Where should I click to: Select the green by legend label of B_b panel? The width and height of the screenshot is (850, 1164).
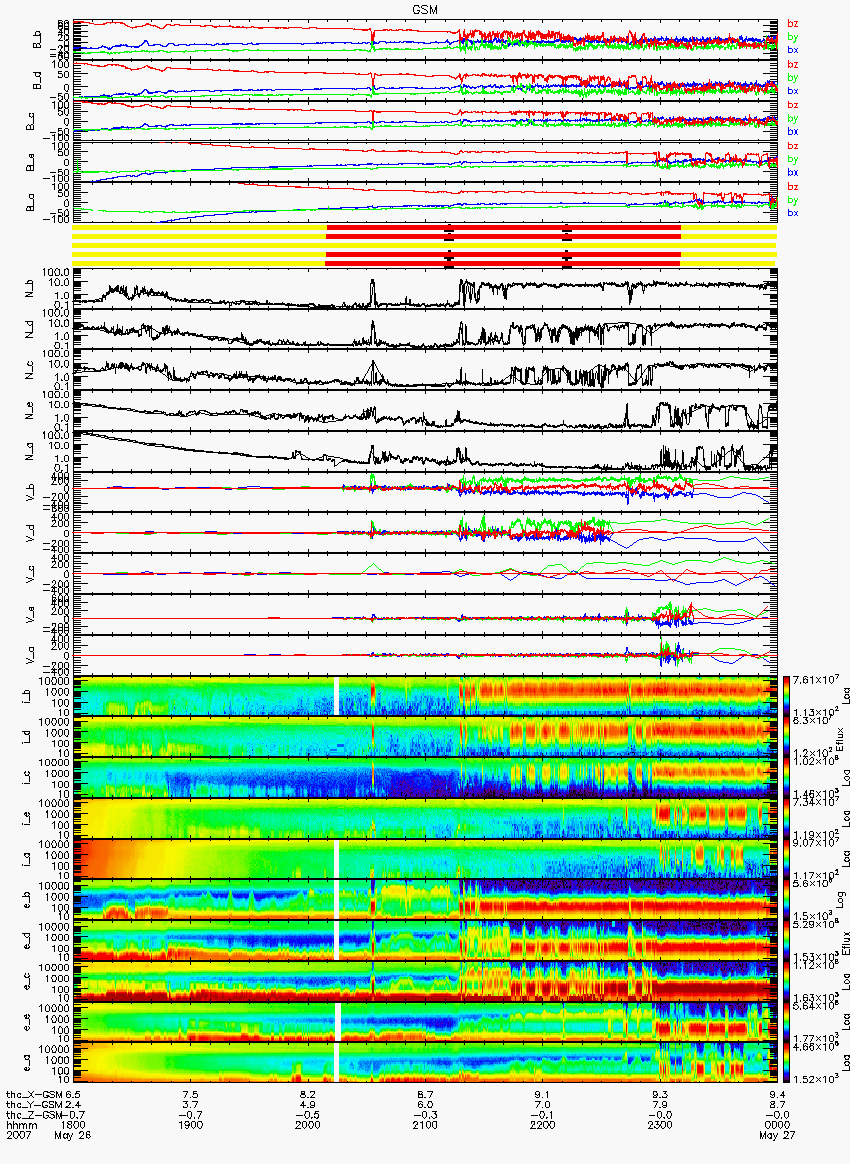[793, 36]
